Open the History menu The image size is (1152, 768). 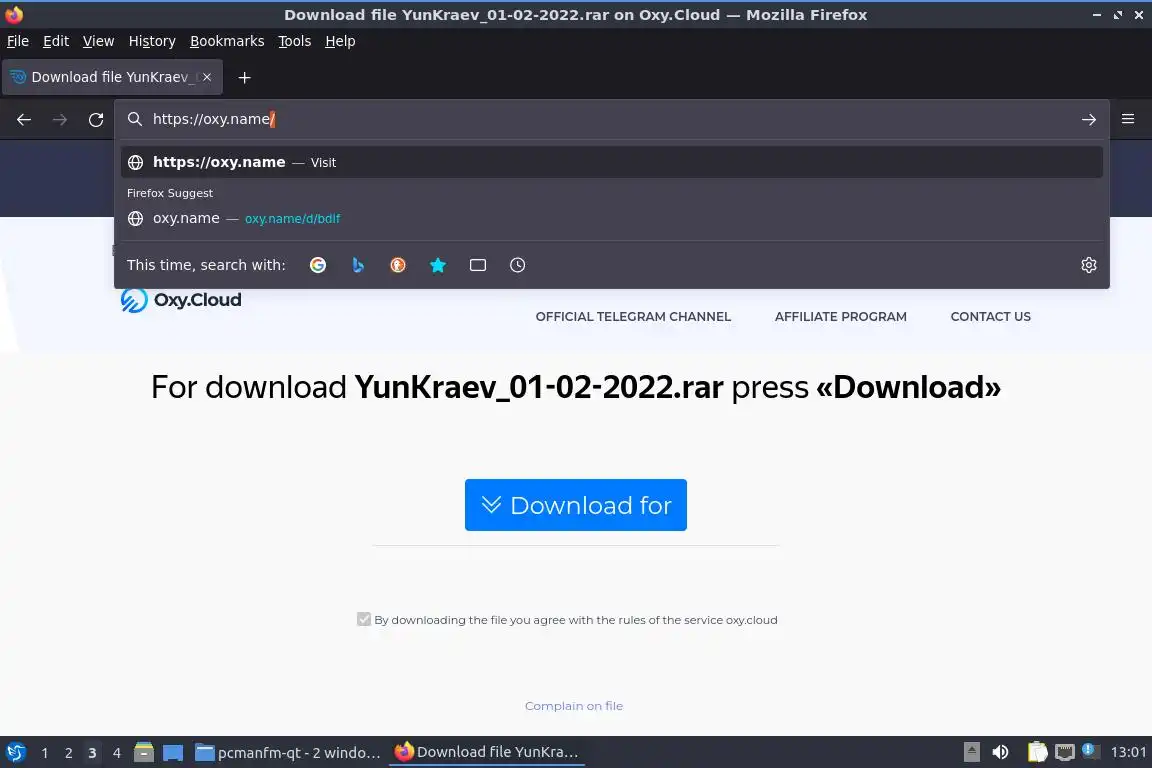pos(152,41)
